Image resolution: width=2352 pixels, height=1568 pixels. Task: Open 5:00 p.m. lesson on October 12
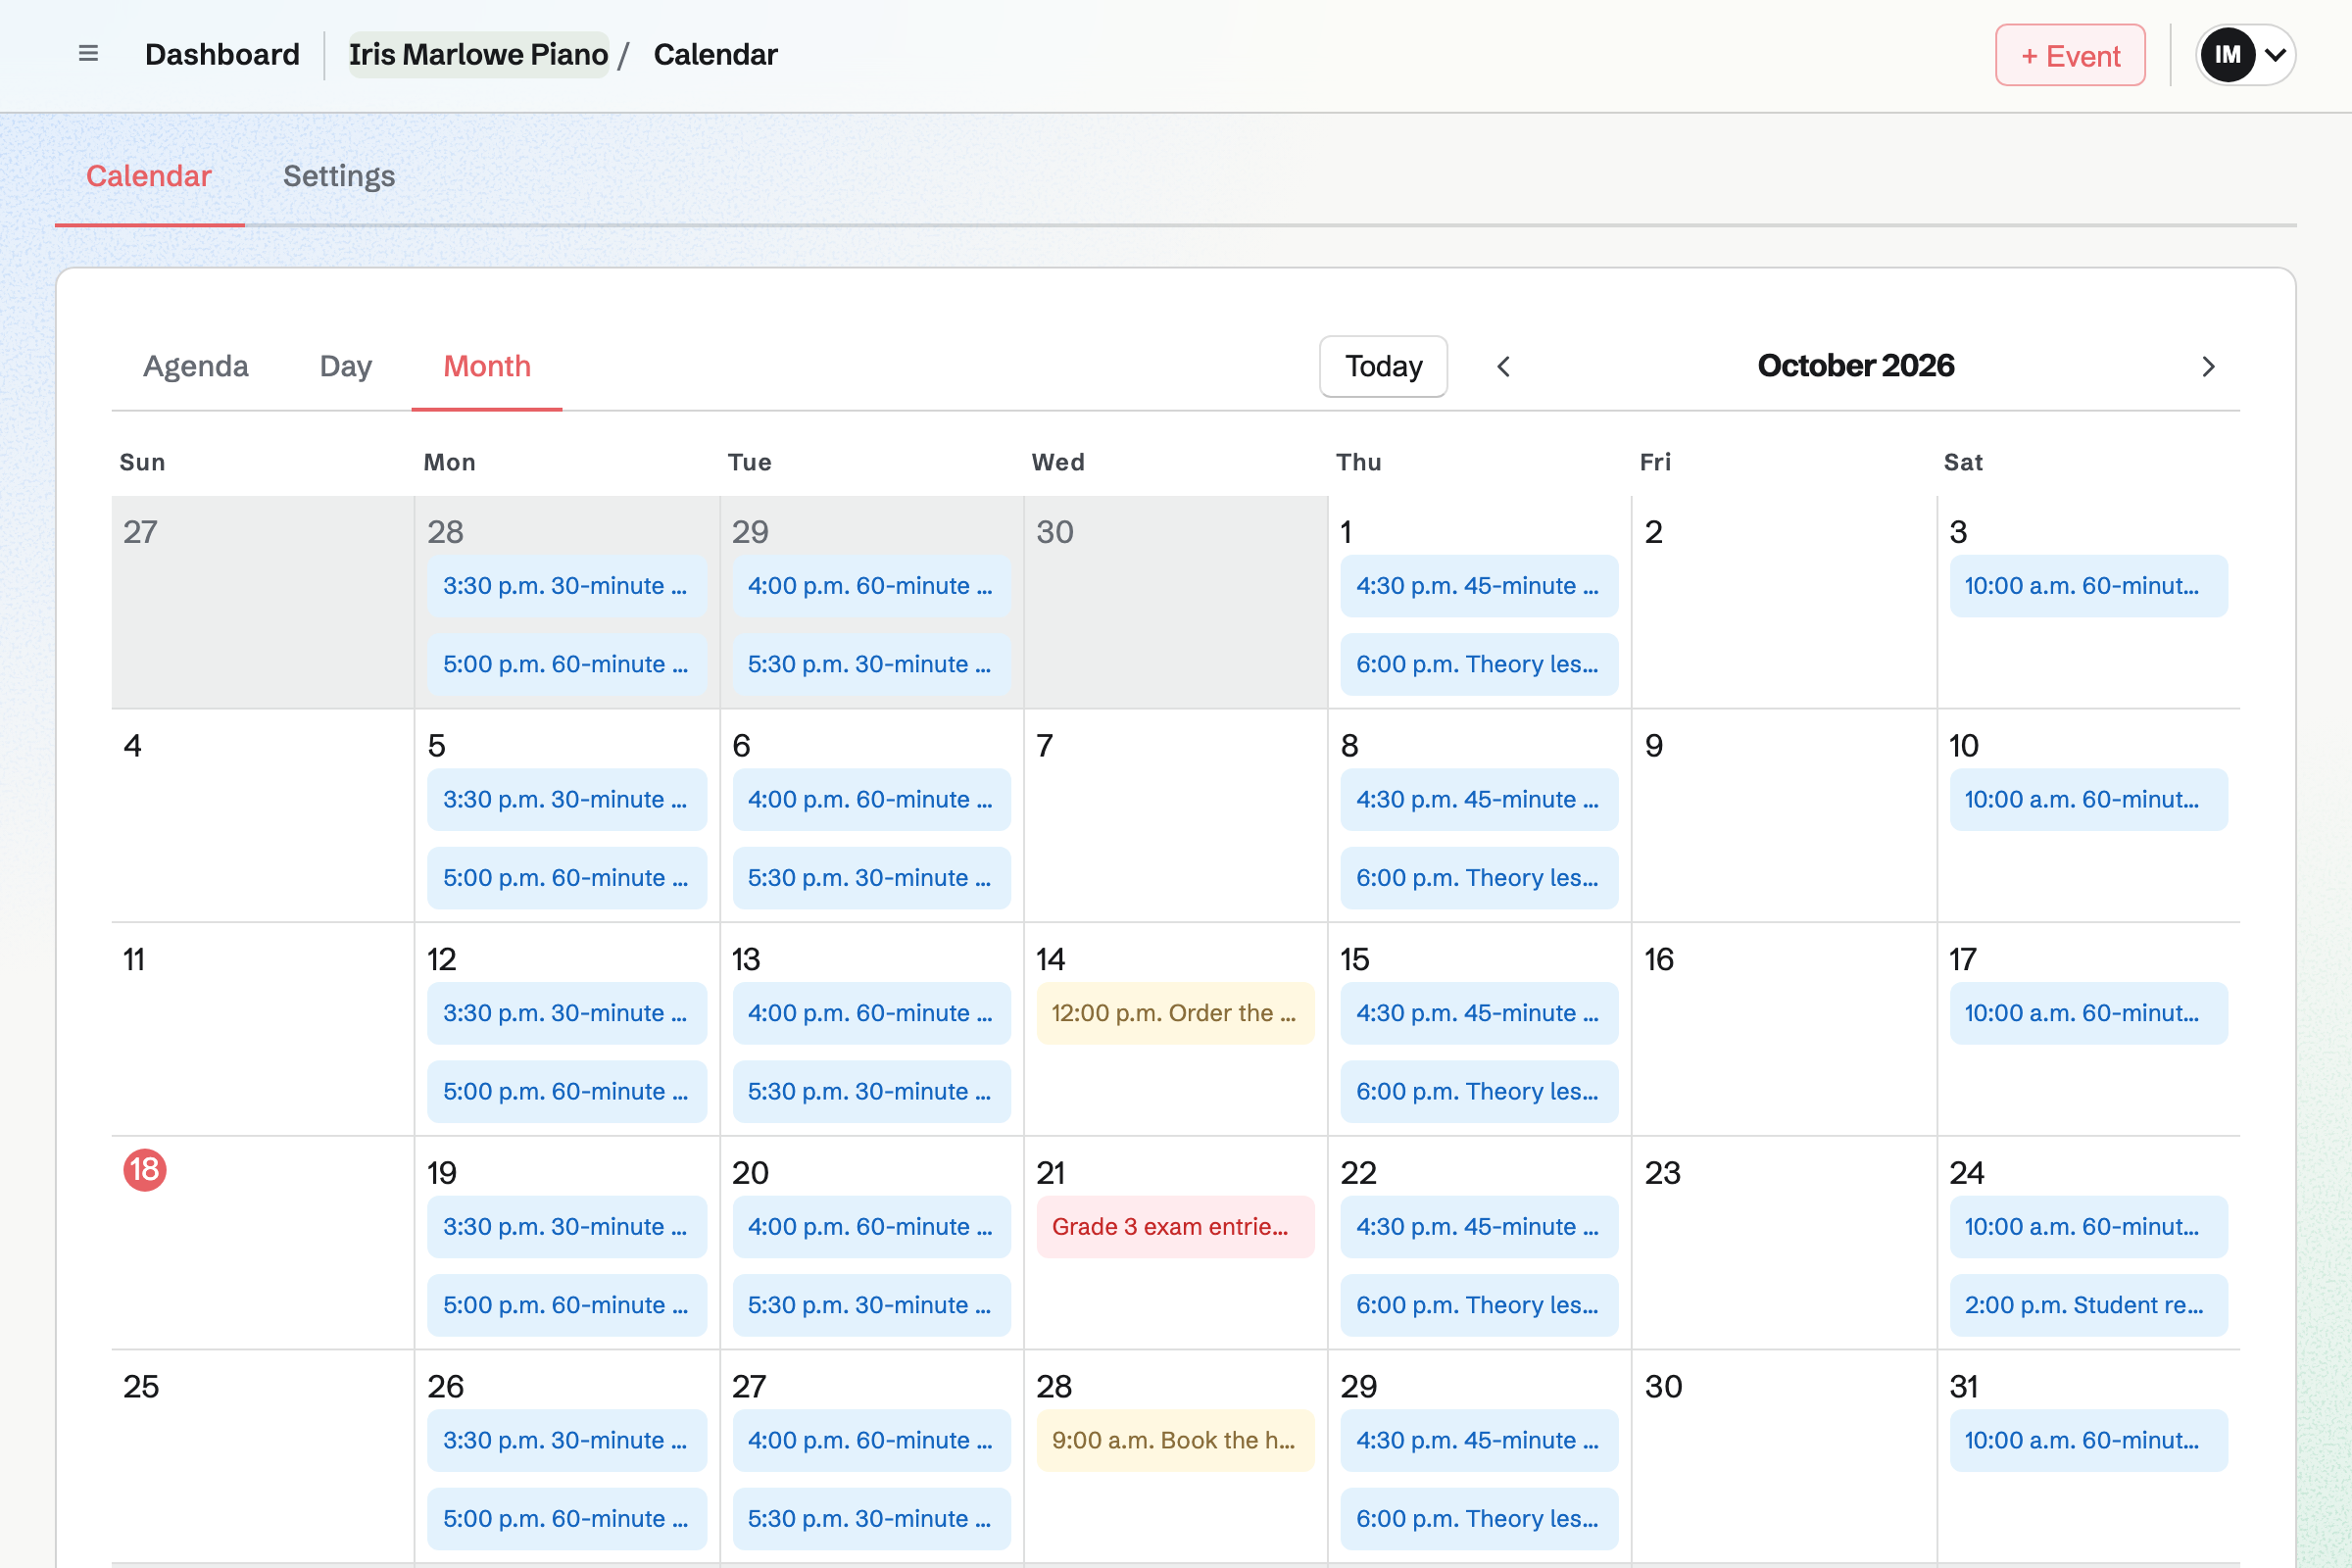pyautogui.click(x=567, y=1091)
